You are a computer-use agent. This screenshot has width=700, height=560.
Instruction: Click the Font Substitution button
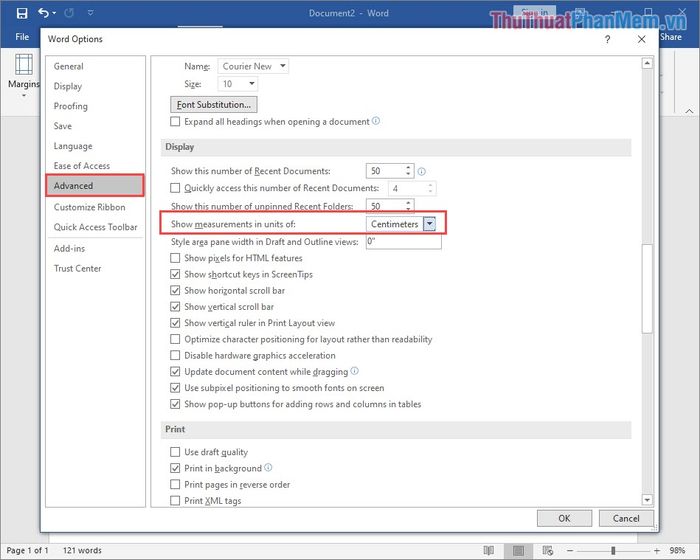(x=214, y=104)
